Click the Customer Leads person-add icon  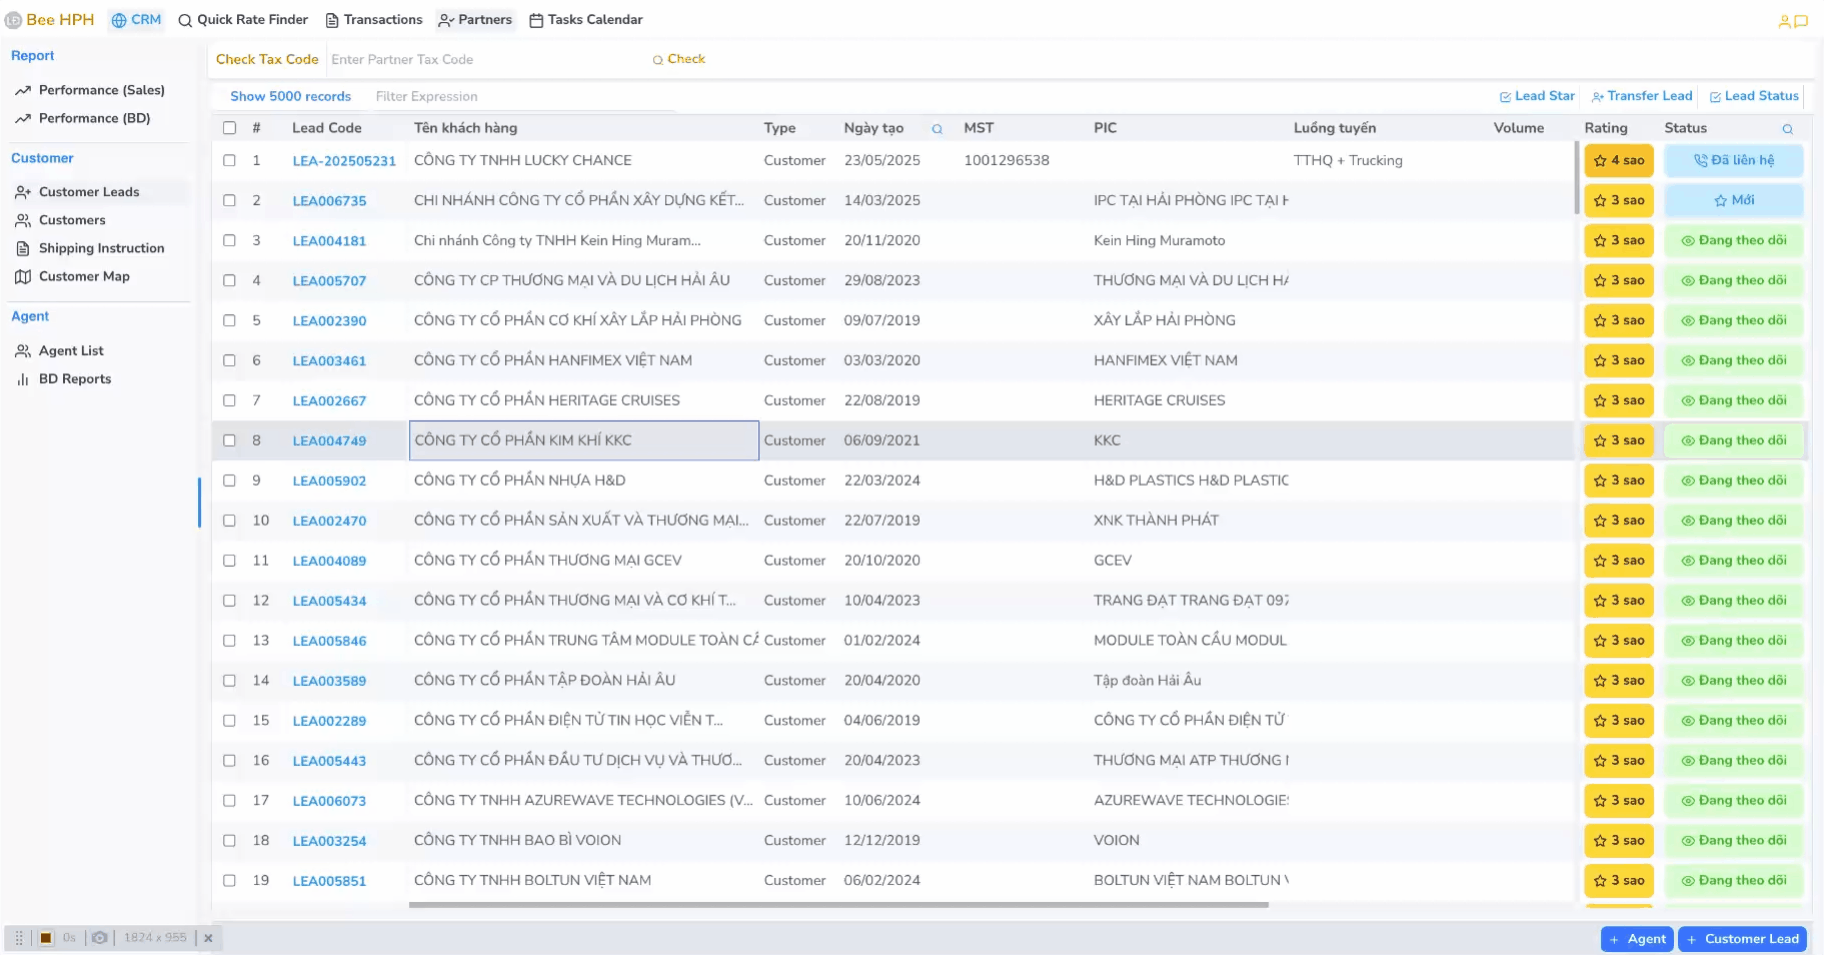click(23, 192)
